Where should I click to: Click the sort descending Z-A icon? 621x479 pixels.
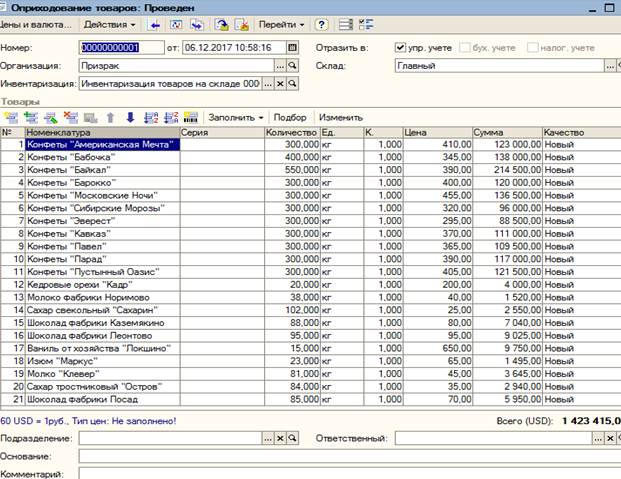(169, 117)
